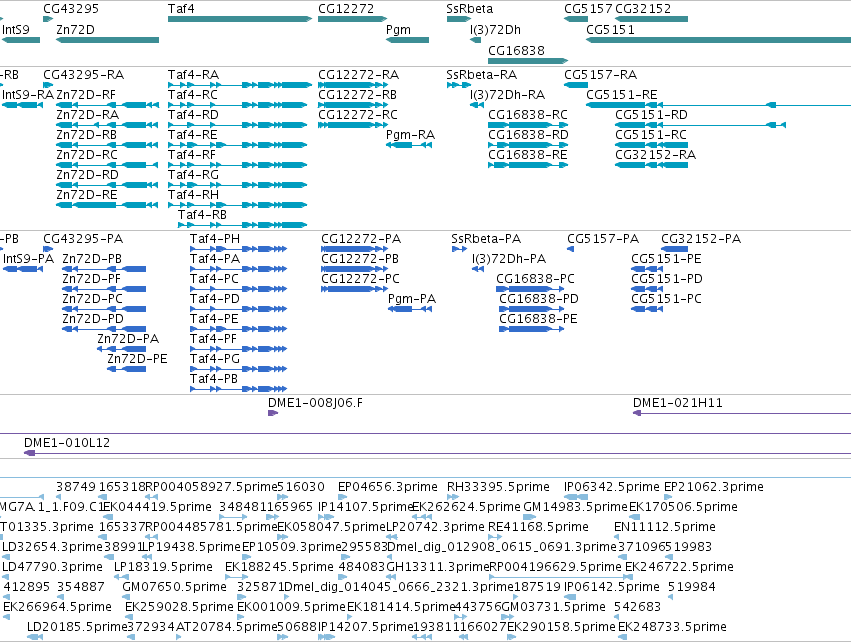Select the Pgm-PA protein
This screenshot has height=642, width=851.
(x=412, y=298)
